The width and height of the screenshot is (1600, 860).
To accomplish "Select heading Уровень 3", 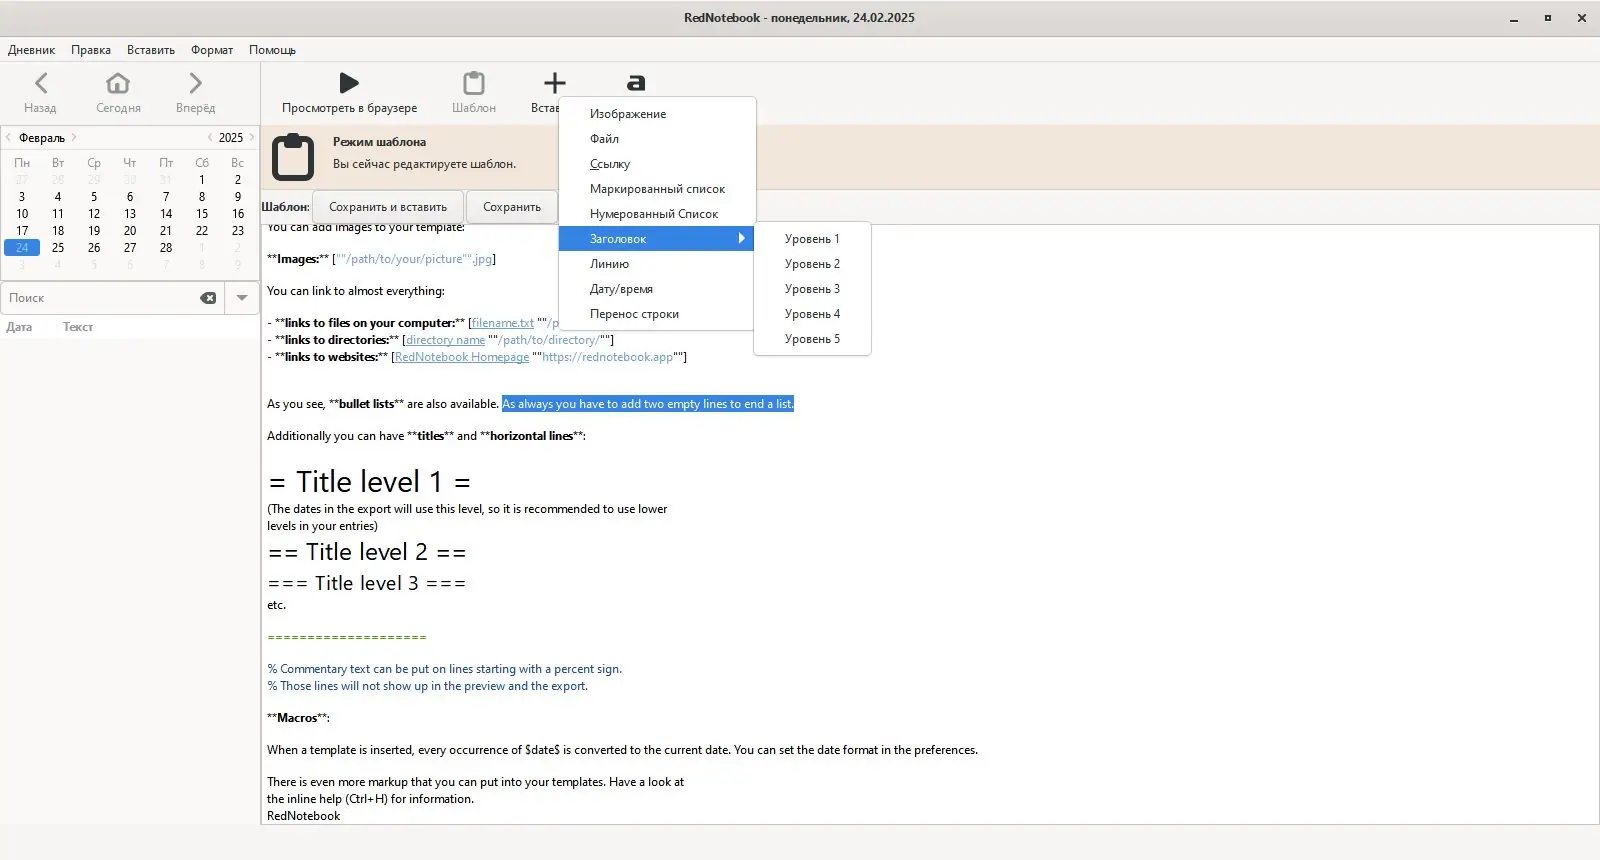I will [812, 289].
